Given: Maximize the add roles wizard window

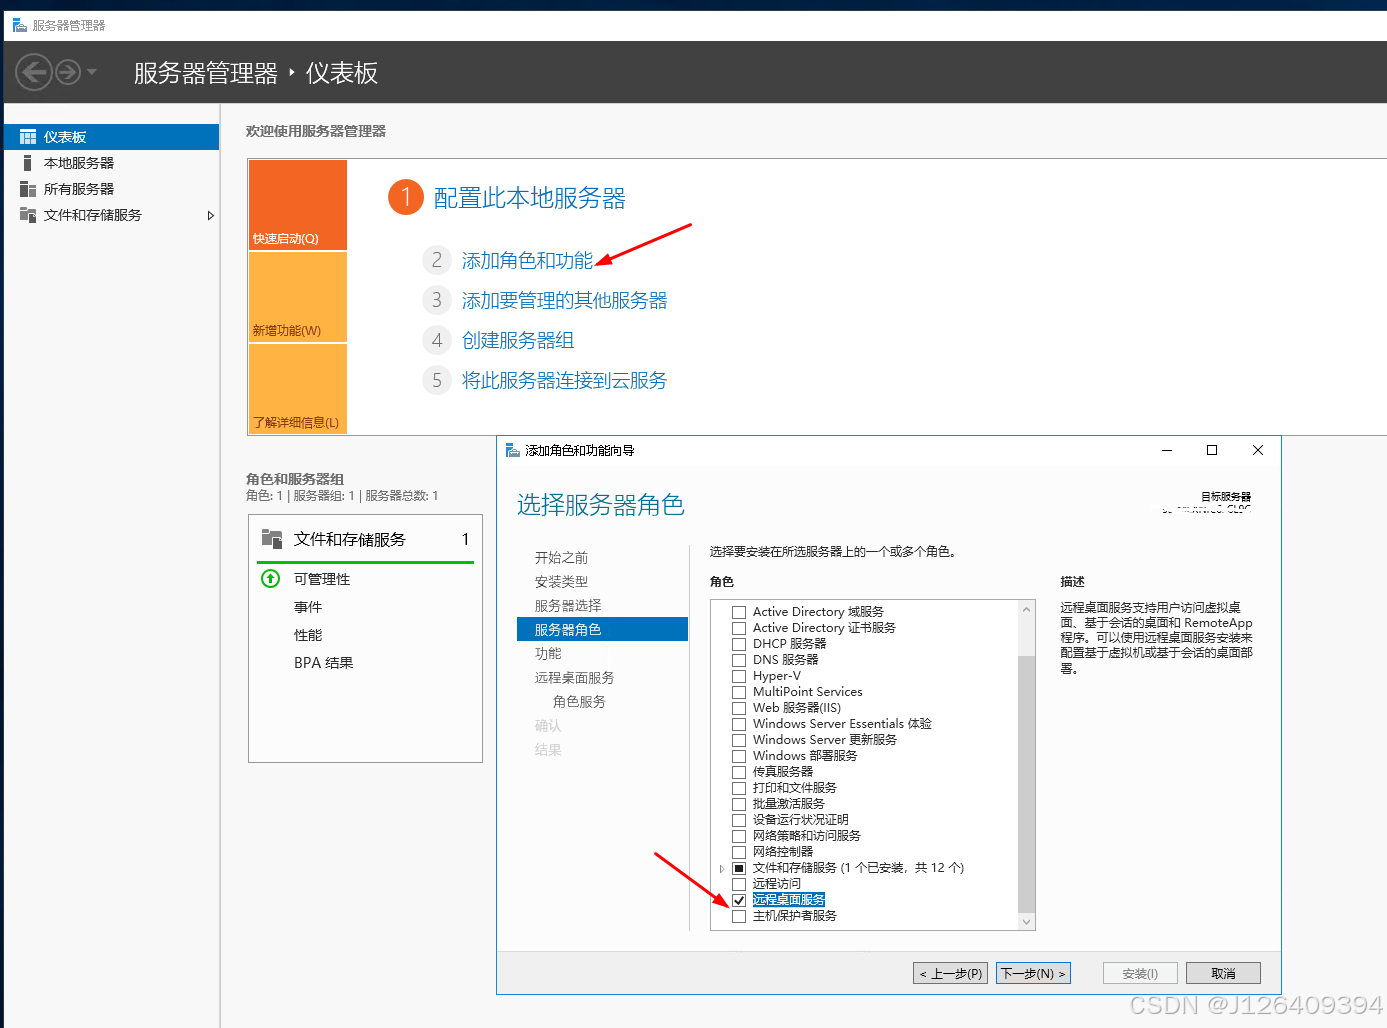Looking at the screenshot, I should pos(1212,450).
